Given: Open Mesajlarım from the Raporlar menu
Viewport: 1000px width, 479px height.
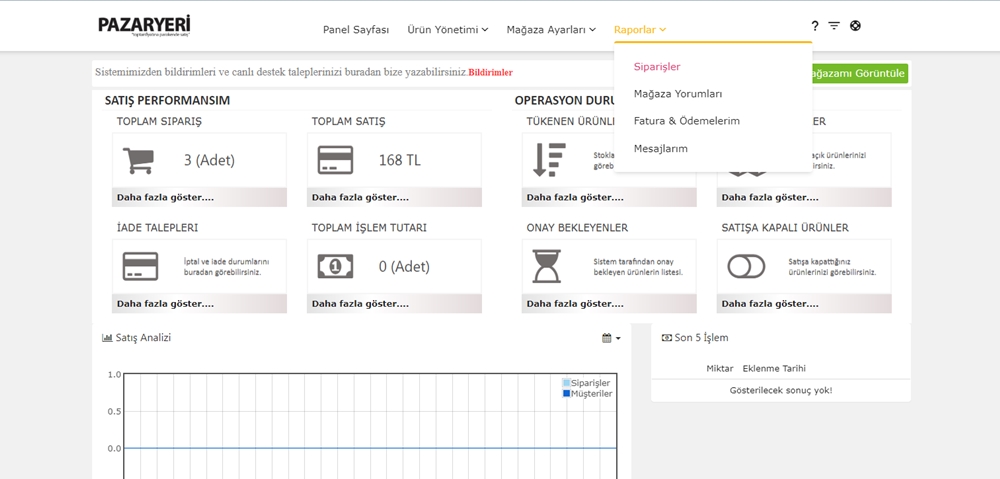Looking at the screenshot, I should point(661,149).
